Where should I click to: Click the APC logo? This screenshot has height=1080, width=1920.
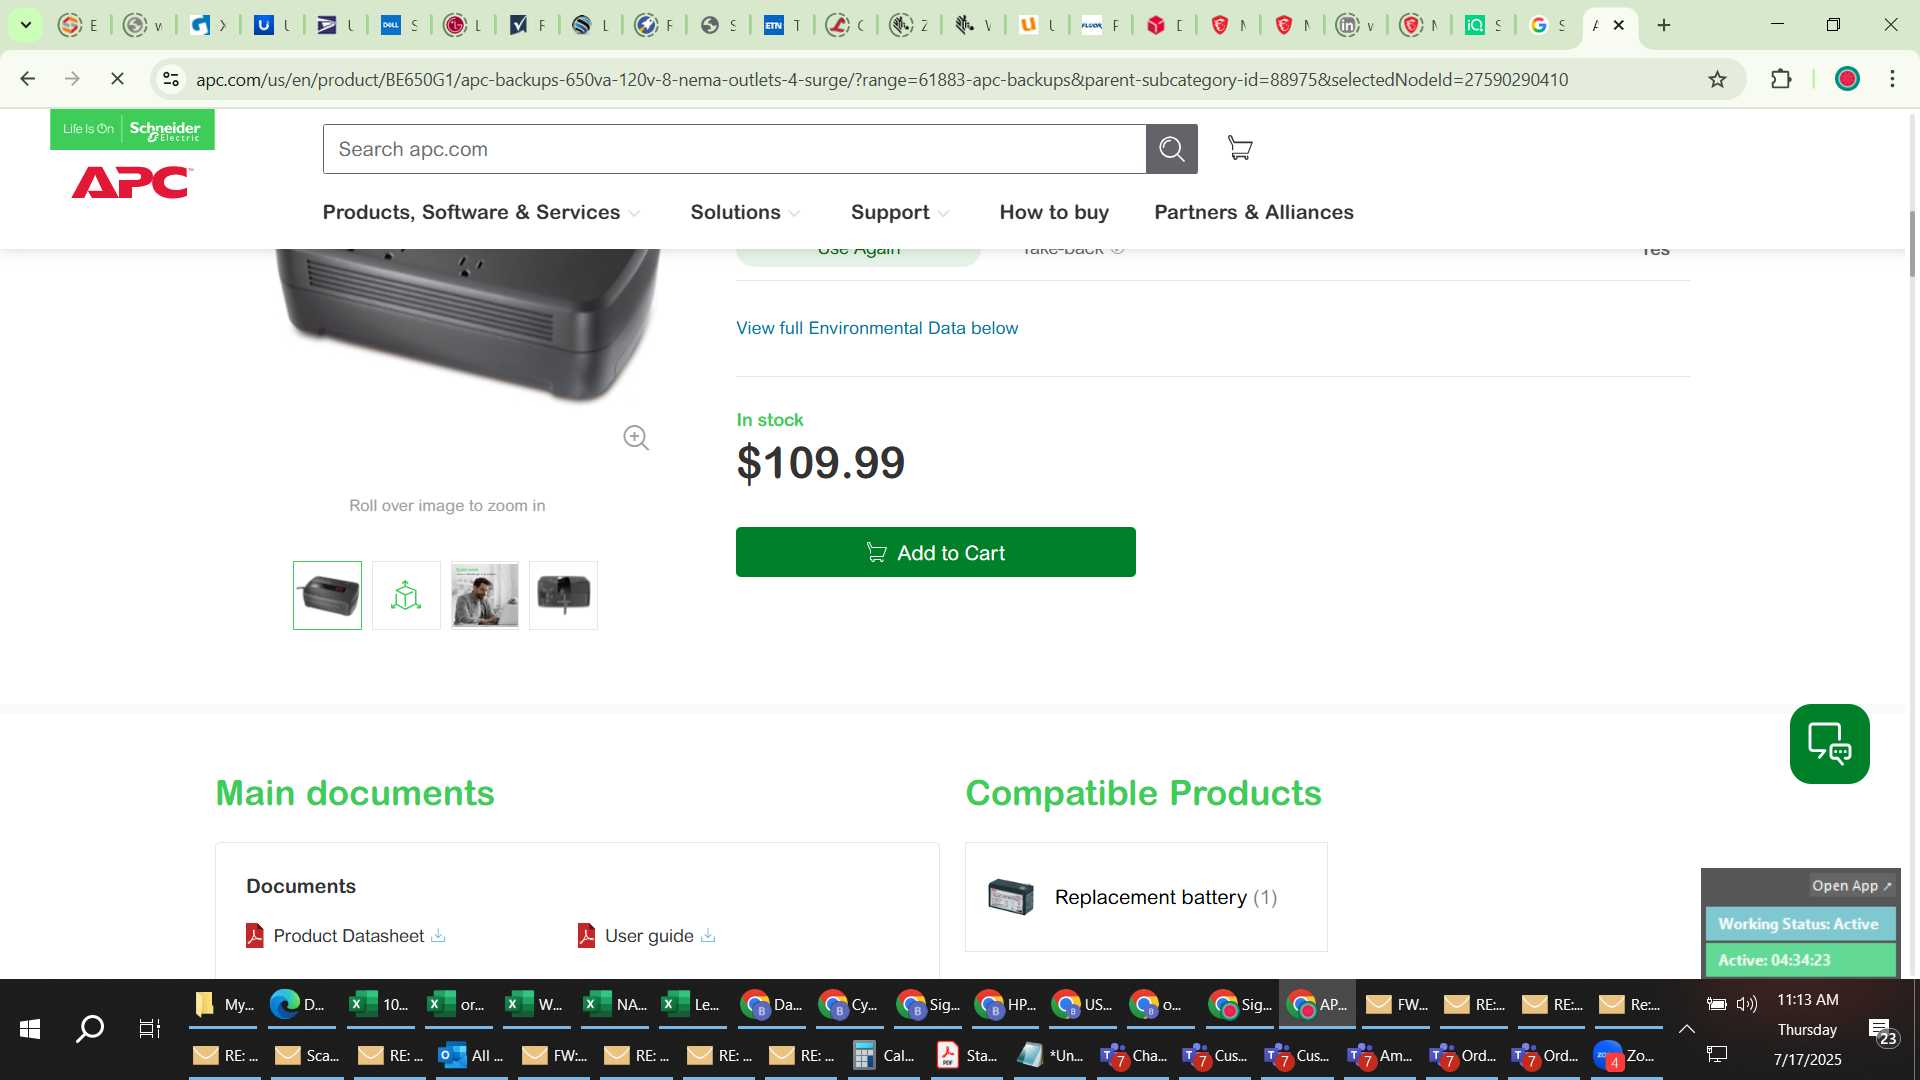[132, 183]
